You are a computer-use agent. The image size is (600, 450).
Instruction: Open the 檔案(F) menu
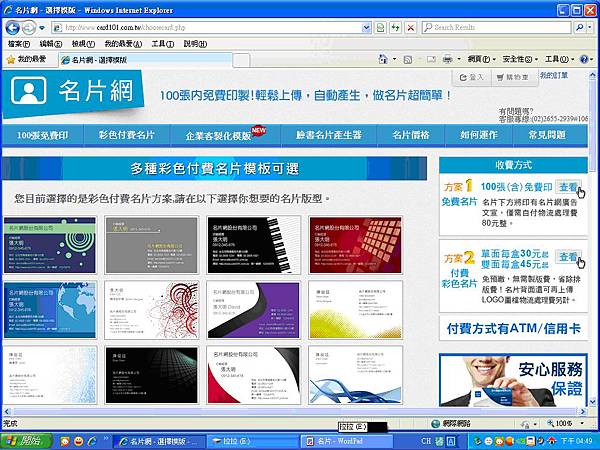click(x=19, y=44)
